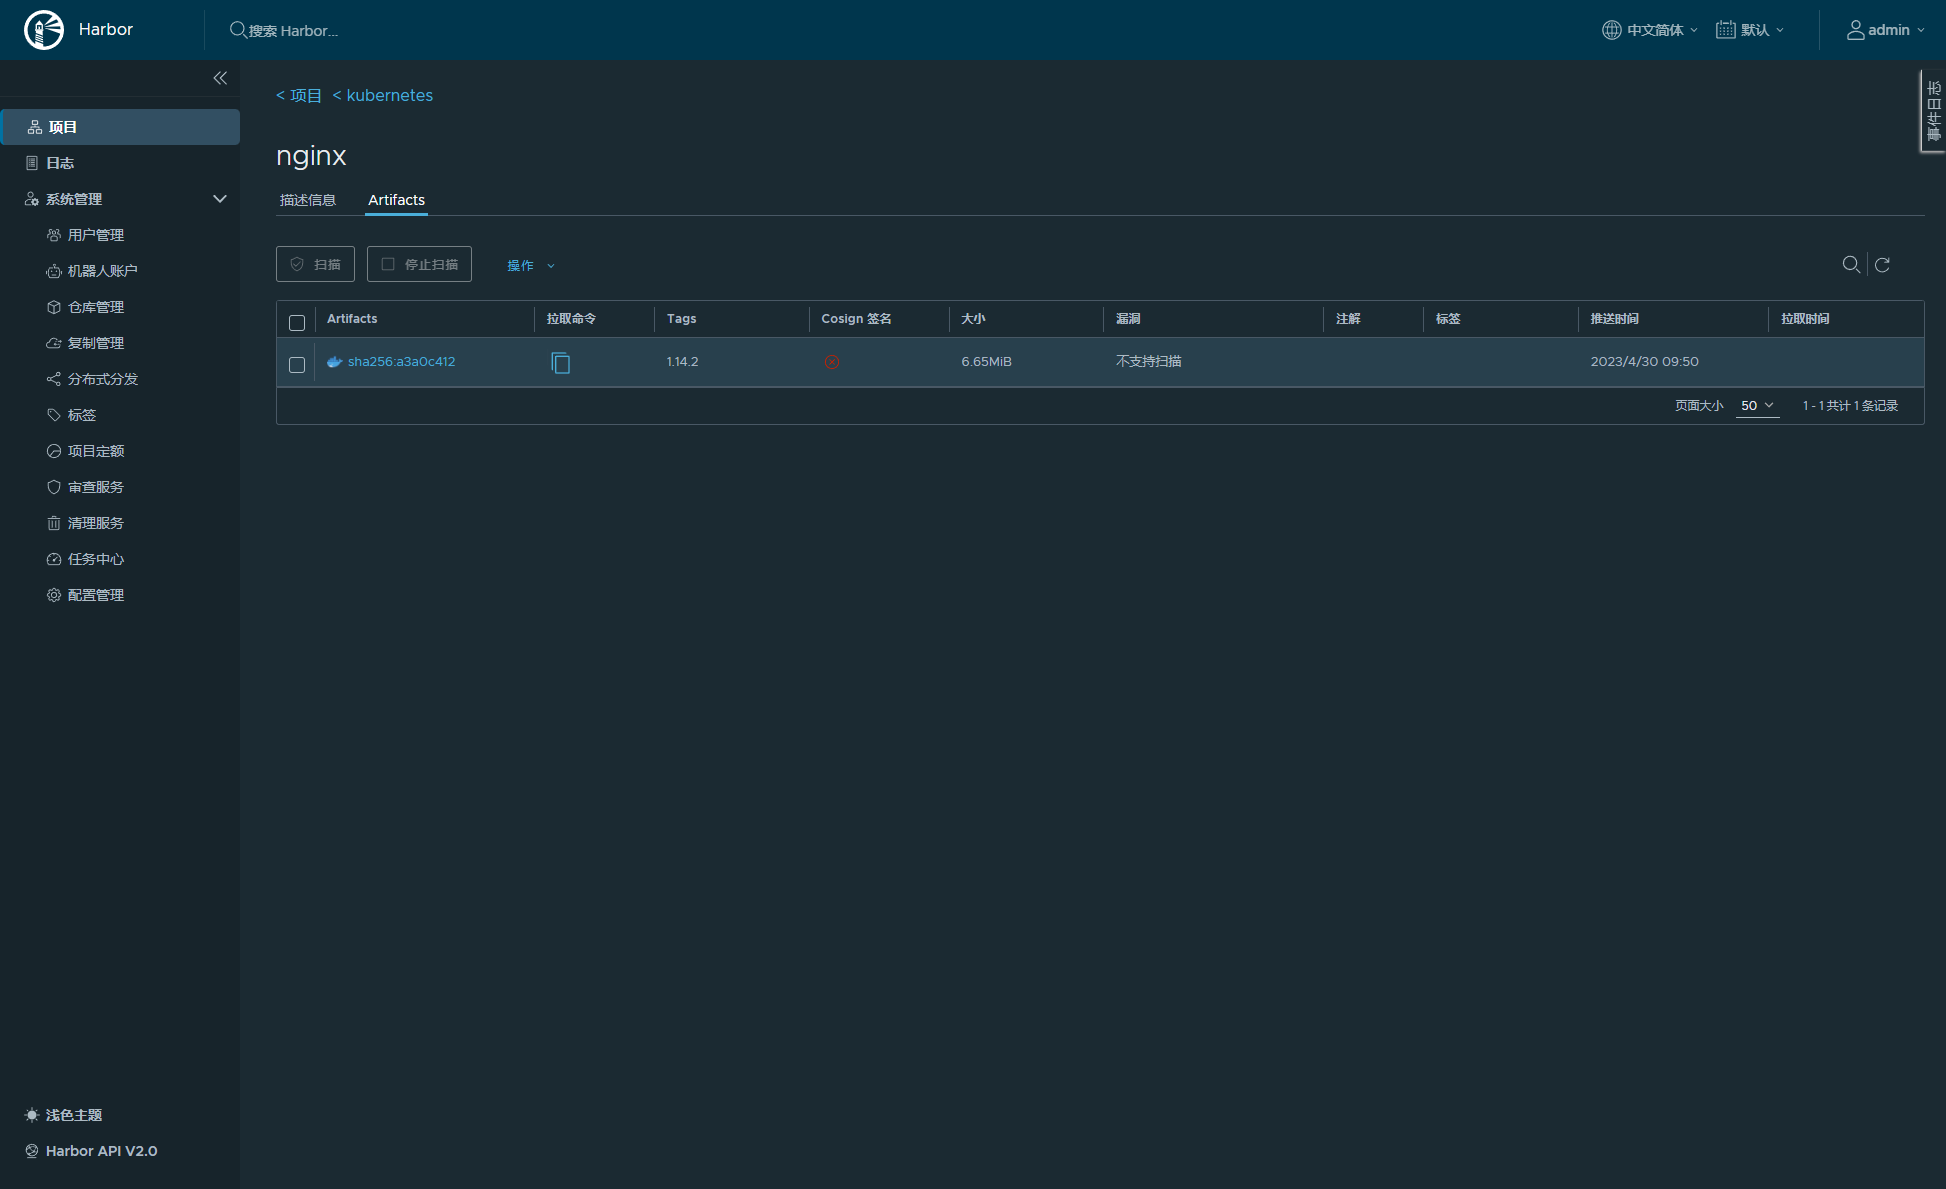Refresh the artifacts list
Screen dimensions: 1946x1189
pyautogui.click(x=1882, y=264)
